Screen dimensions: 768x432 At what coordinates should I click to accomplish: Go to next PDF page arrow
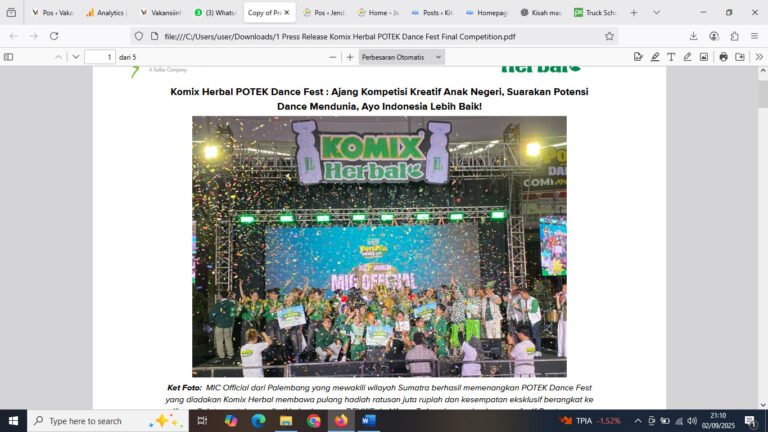pos(75,57)
